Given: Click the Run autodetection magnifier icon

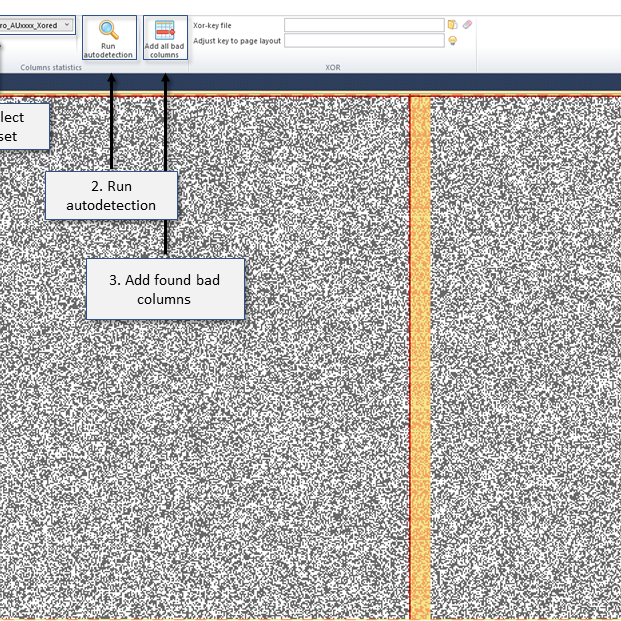Looking at the screenshot, I should pyautogui.click(x=109, y=30).
